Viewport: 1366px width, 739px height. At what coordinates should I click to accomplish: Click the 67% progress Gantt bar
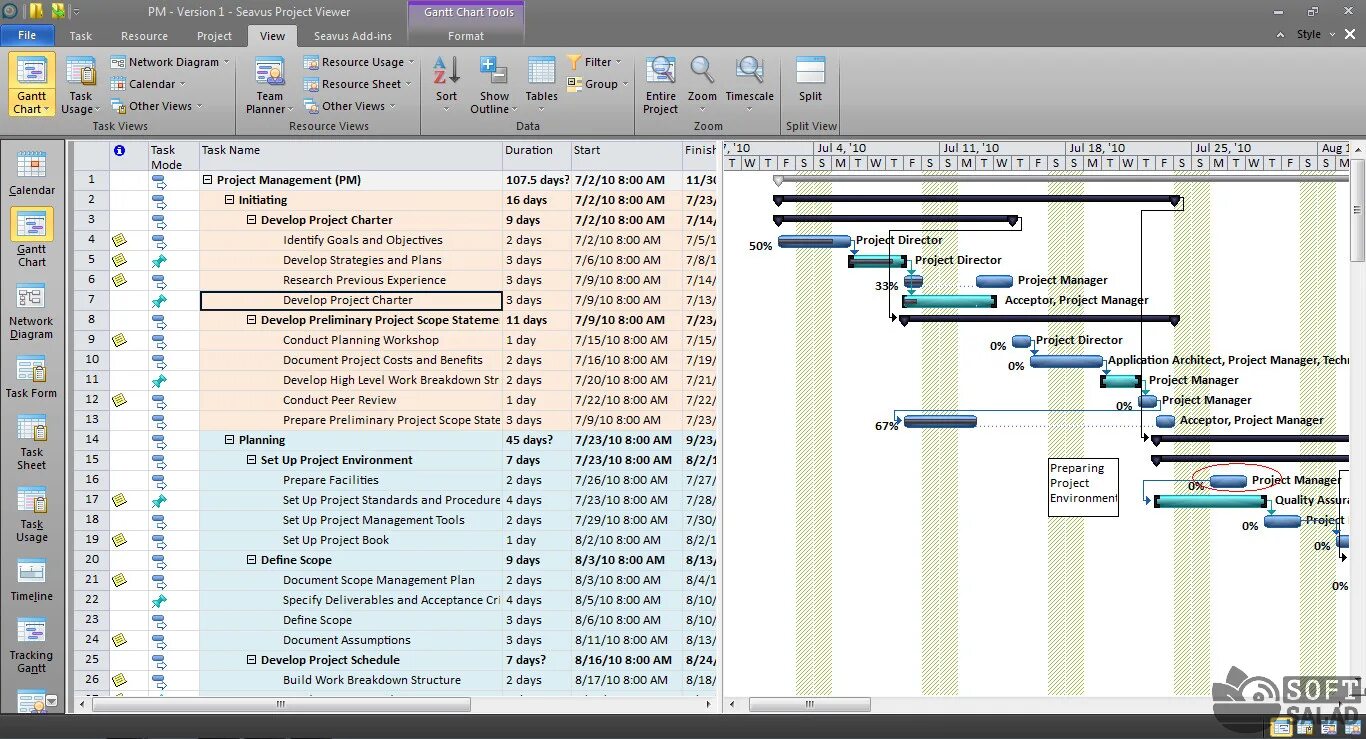coord(940,421)
